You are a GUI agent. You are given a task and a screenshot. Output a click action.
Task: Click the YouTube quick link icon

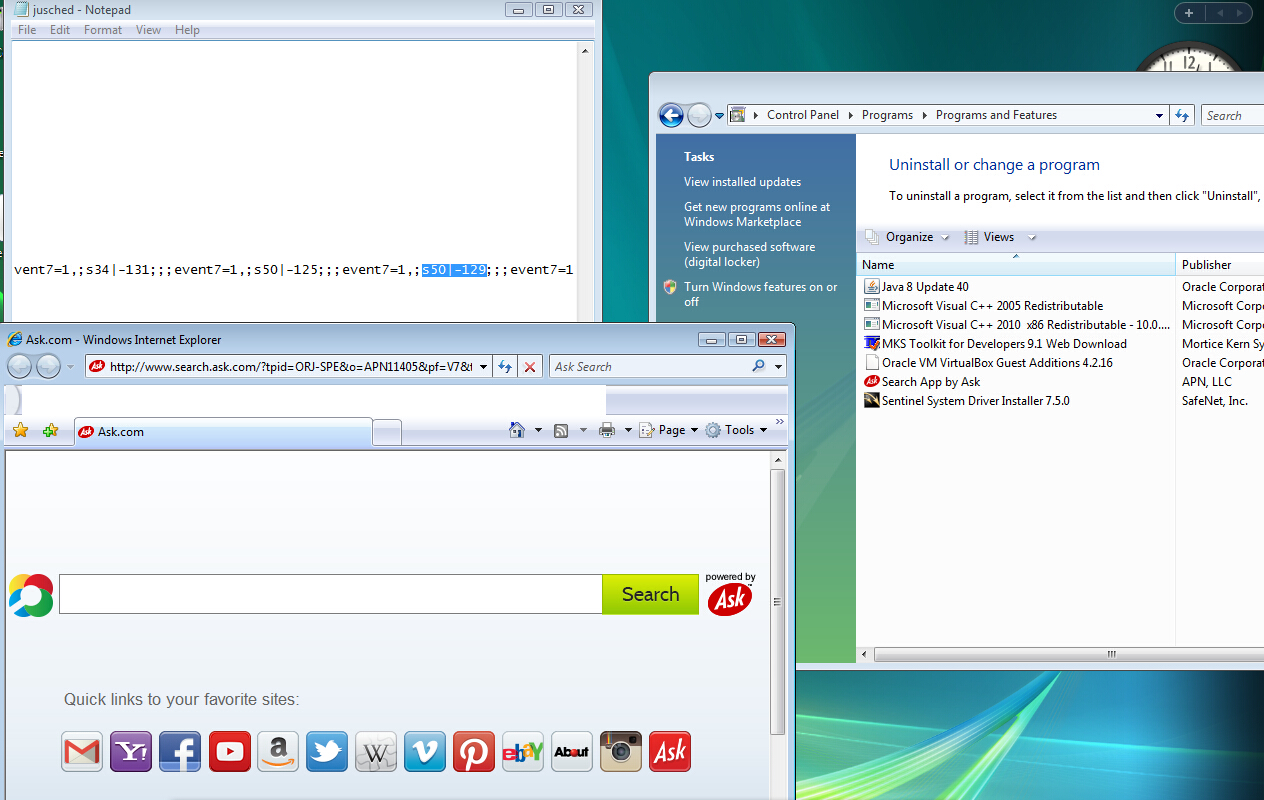[x=229, y=752]
